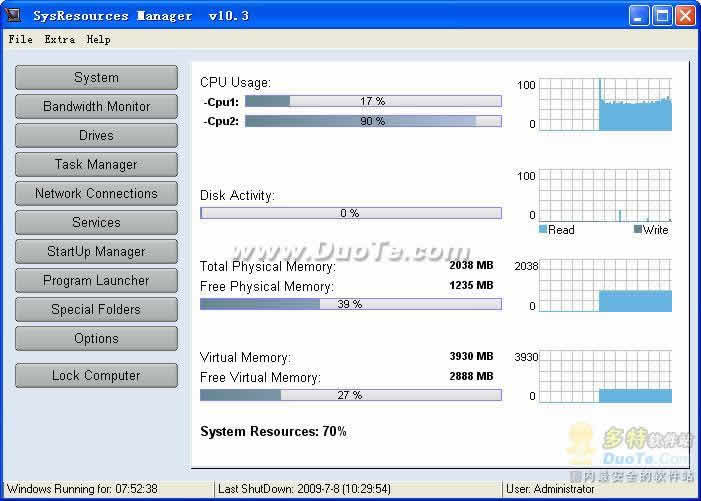Open Bandwidth Monitor
The height and width of the screenshot is (501, 701).
click(x=96, y=106)
